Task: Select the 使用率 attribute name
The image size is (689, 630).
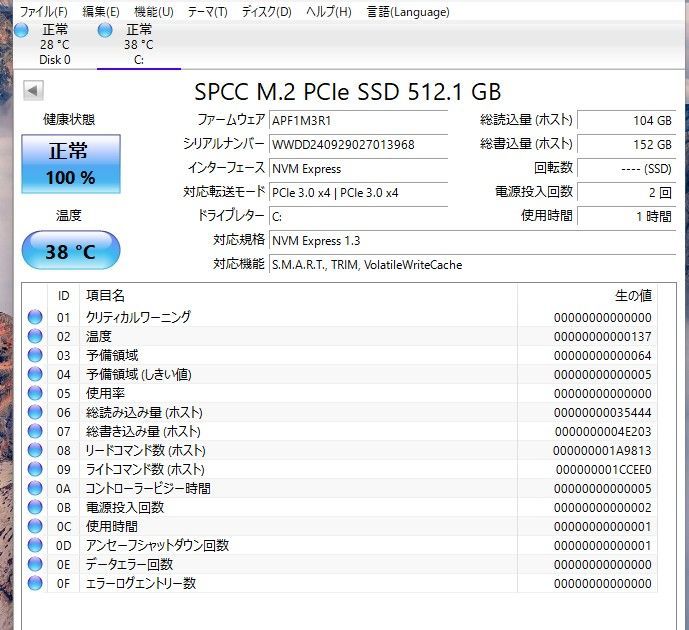Action: tap(105, 393)
